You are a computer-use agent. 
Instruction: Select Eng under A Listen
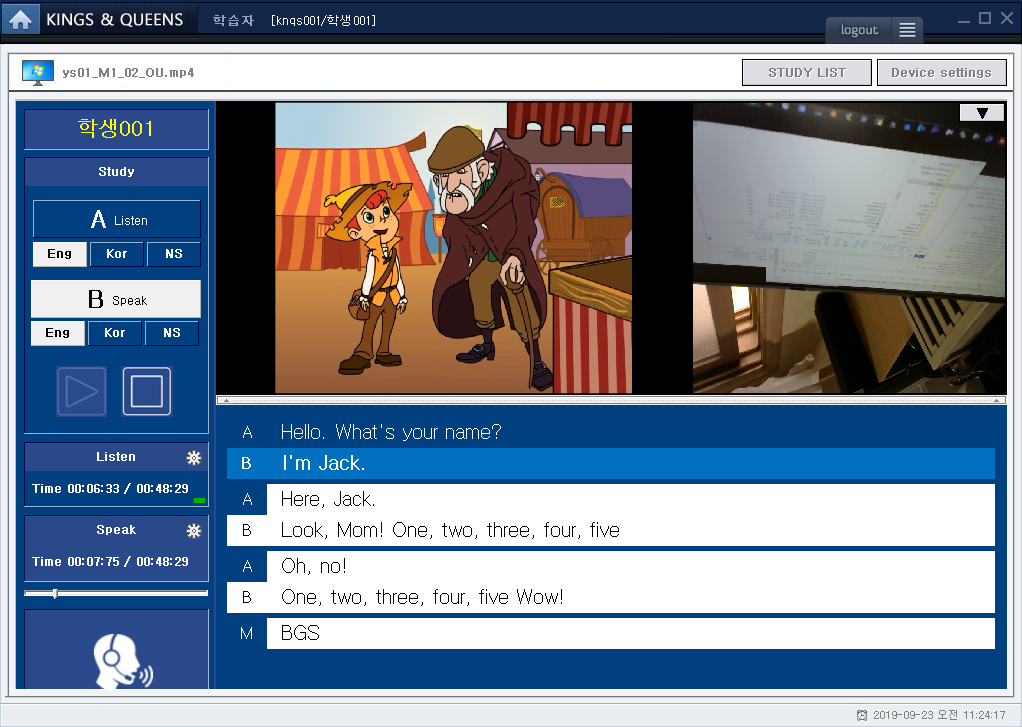(x=59, y=254)
